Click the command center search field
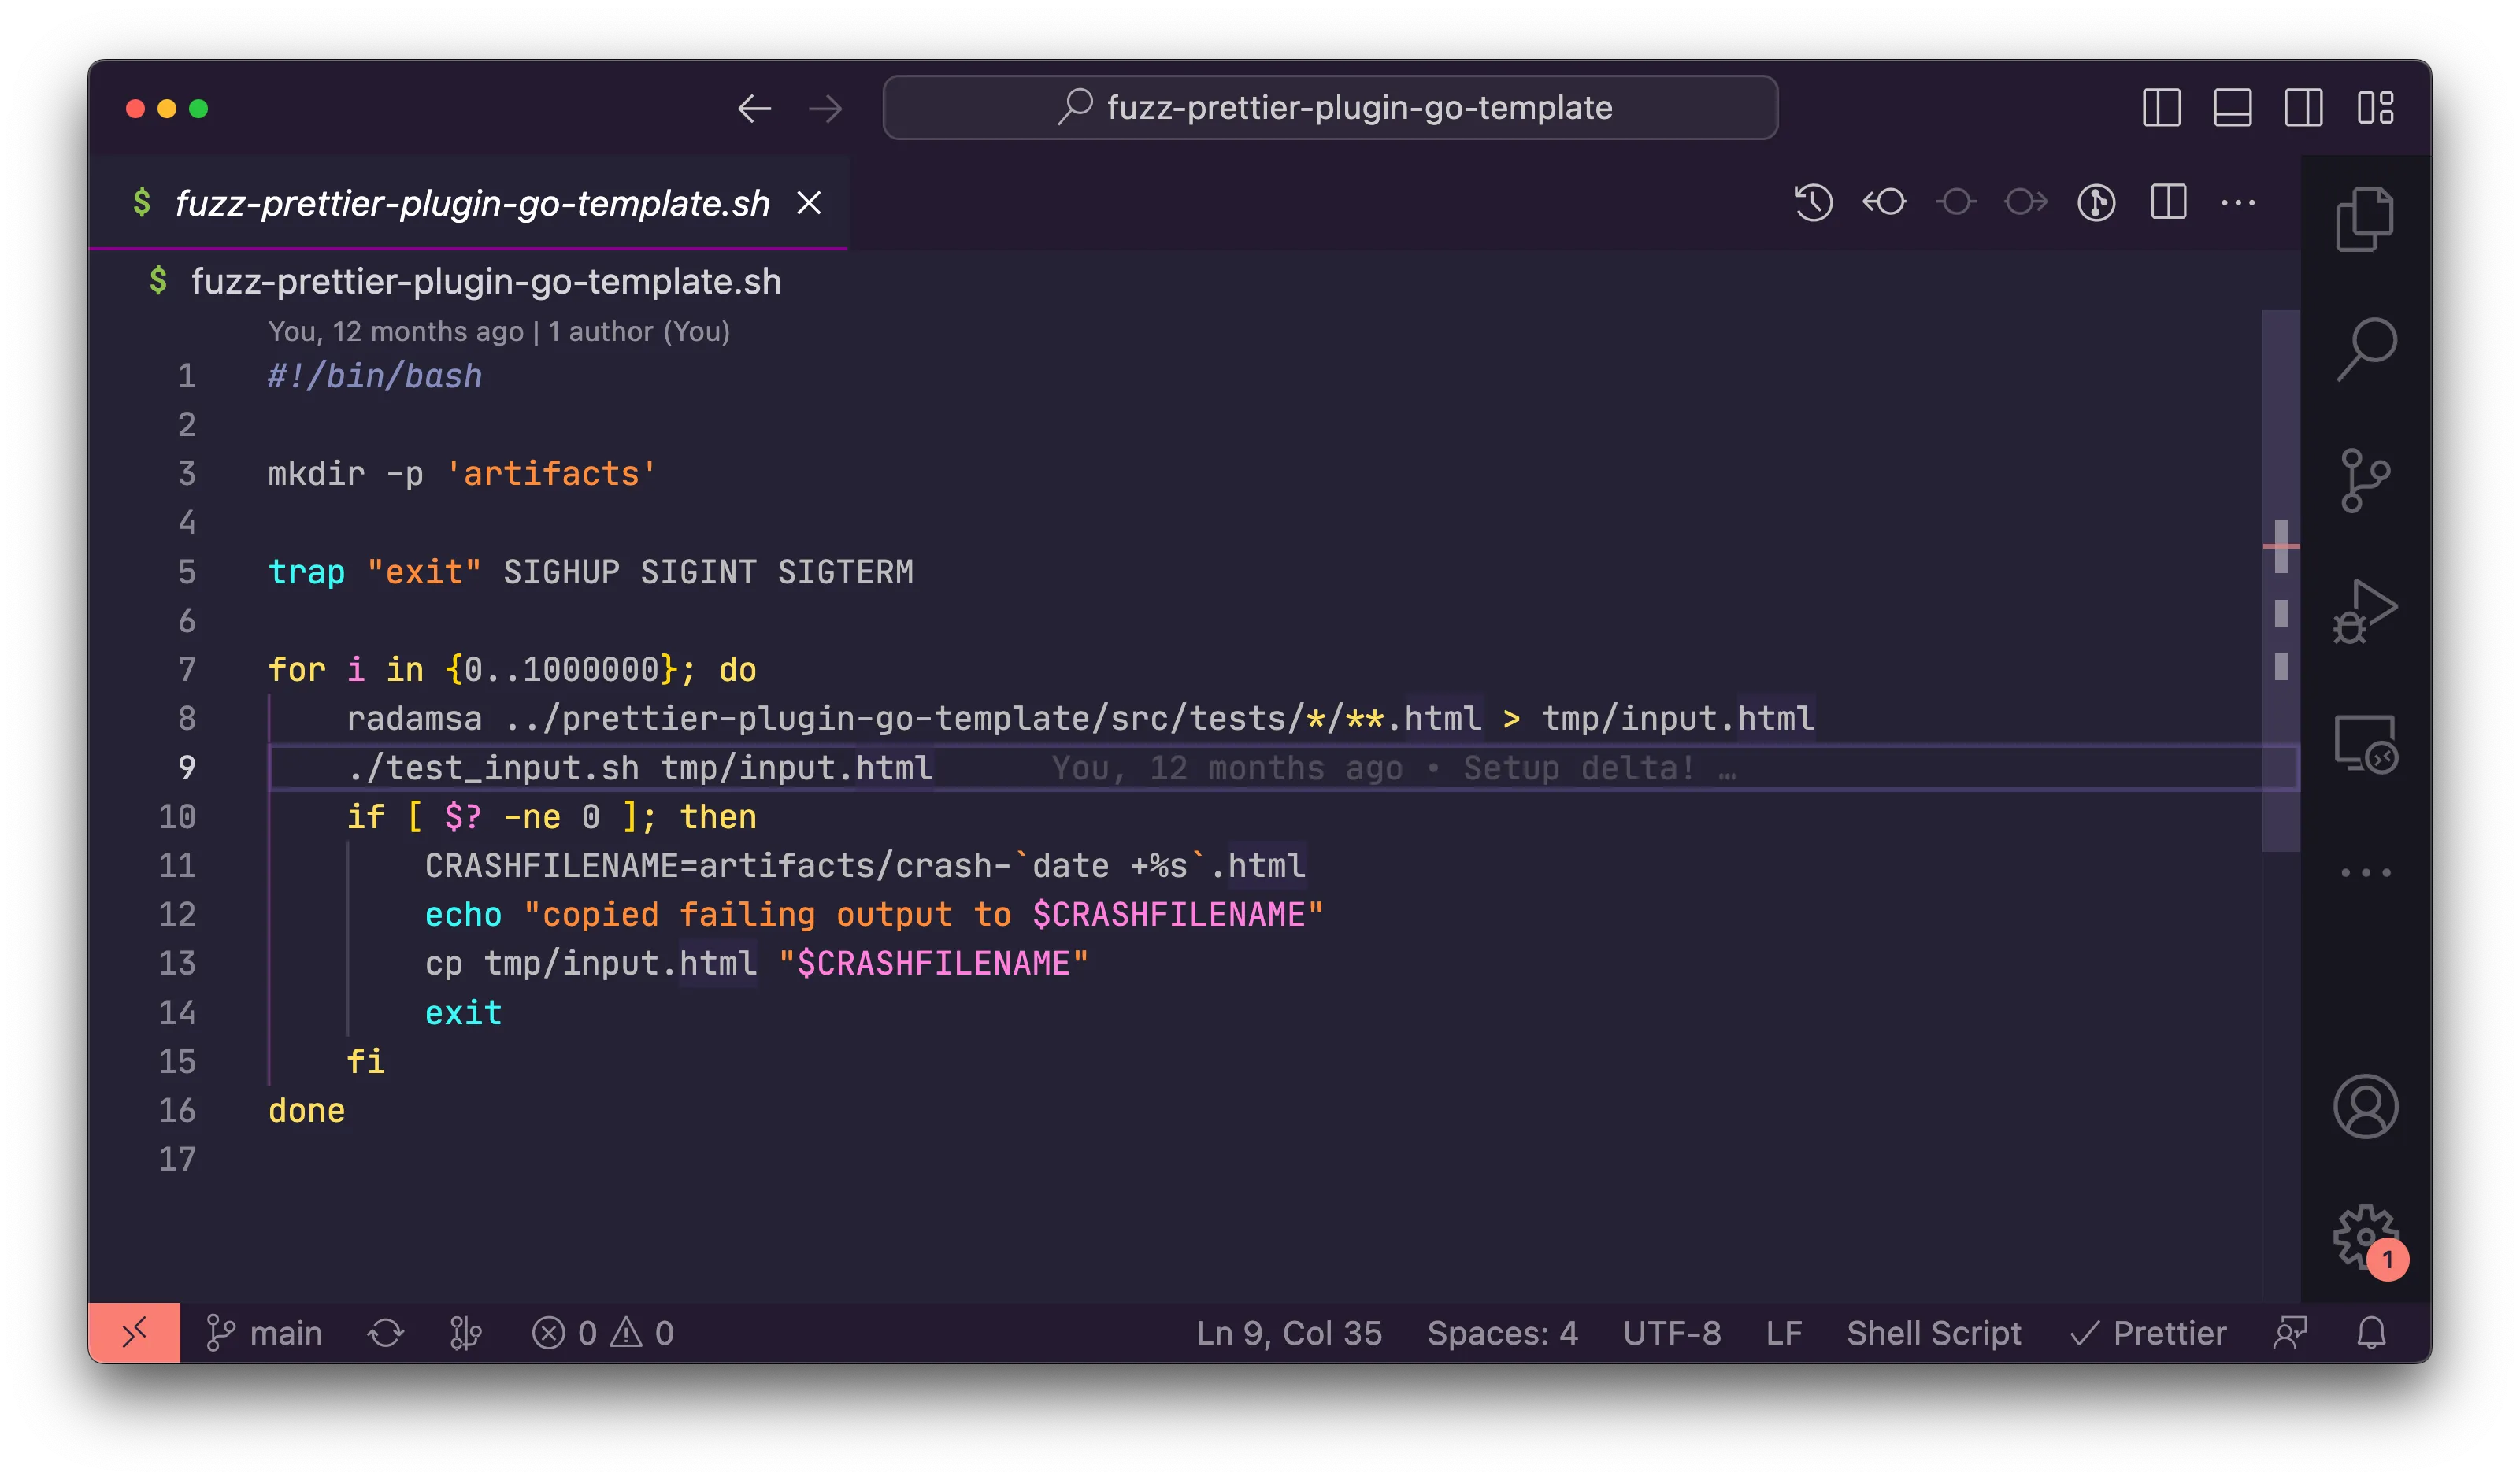The image size is (2520, 1480). pyautogui.click(x=1330, y=108)
